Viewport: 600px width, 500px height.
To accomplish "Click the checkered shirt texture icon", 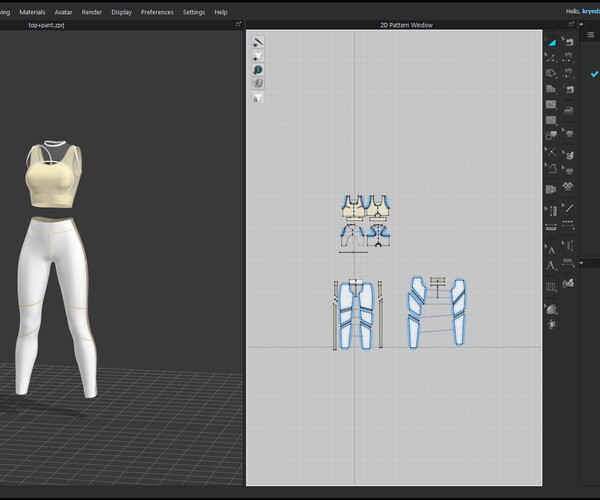I will click(x=568, y=186).
